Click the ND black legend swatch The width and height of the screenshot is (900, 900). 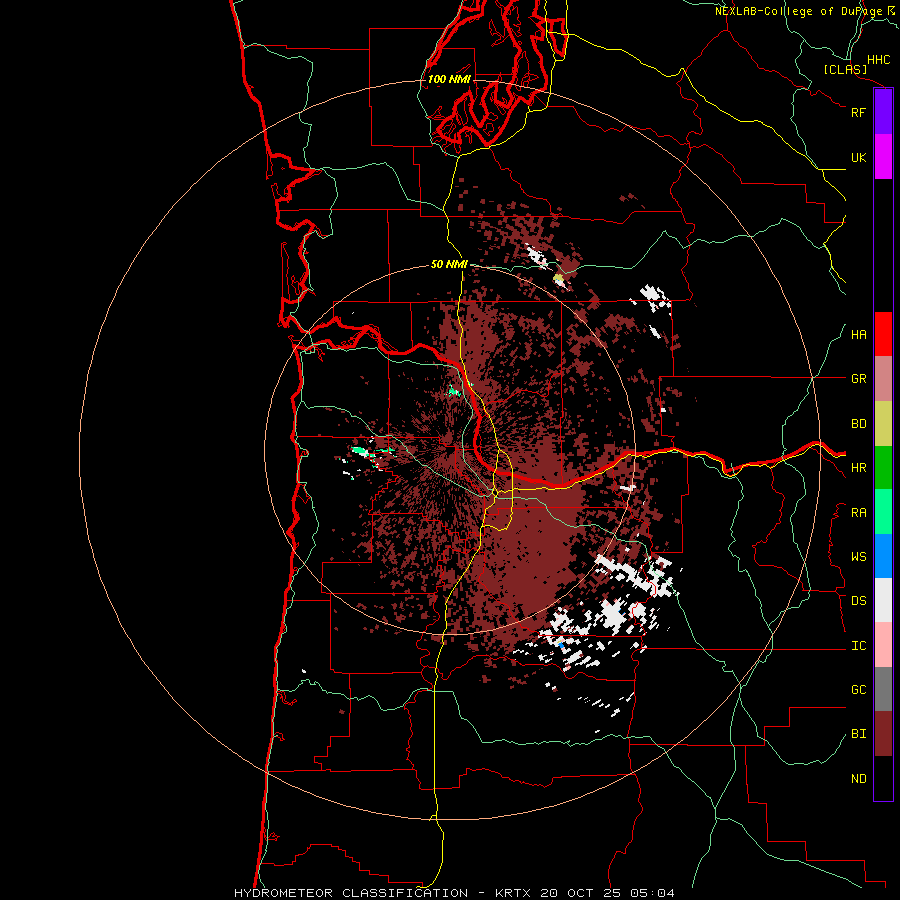(883, 778)
